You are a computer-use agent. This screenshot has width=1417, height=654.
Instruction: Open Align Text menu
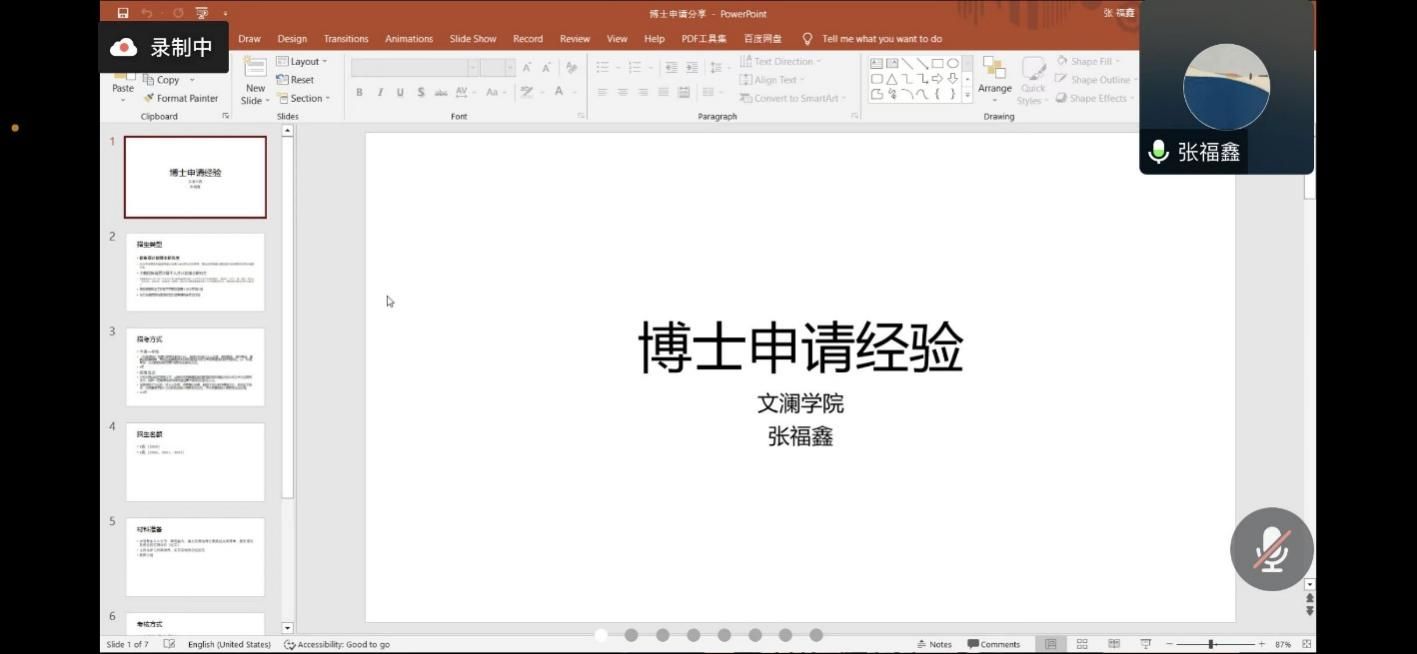pos(773,80)
